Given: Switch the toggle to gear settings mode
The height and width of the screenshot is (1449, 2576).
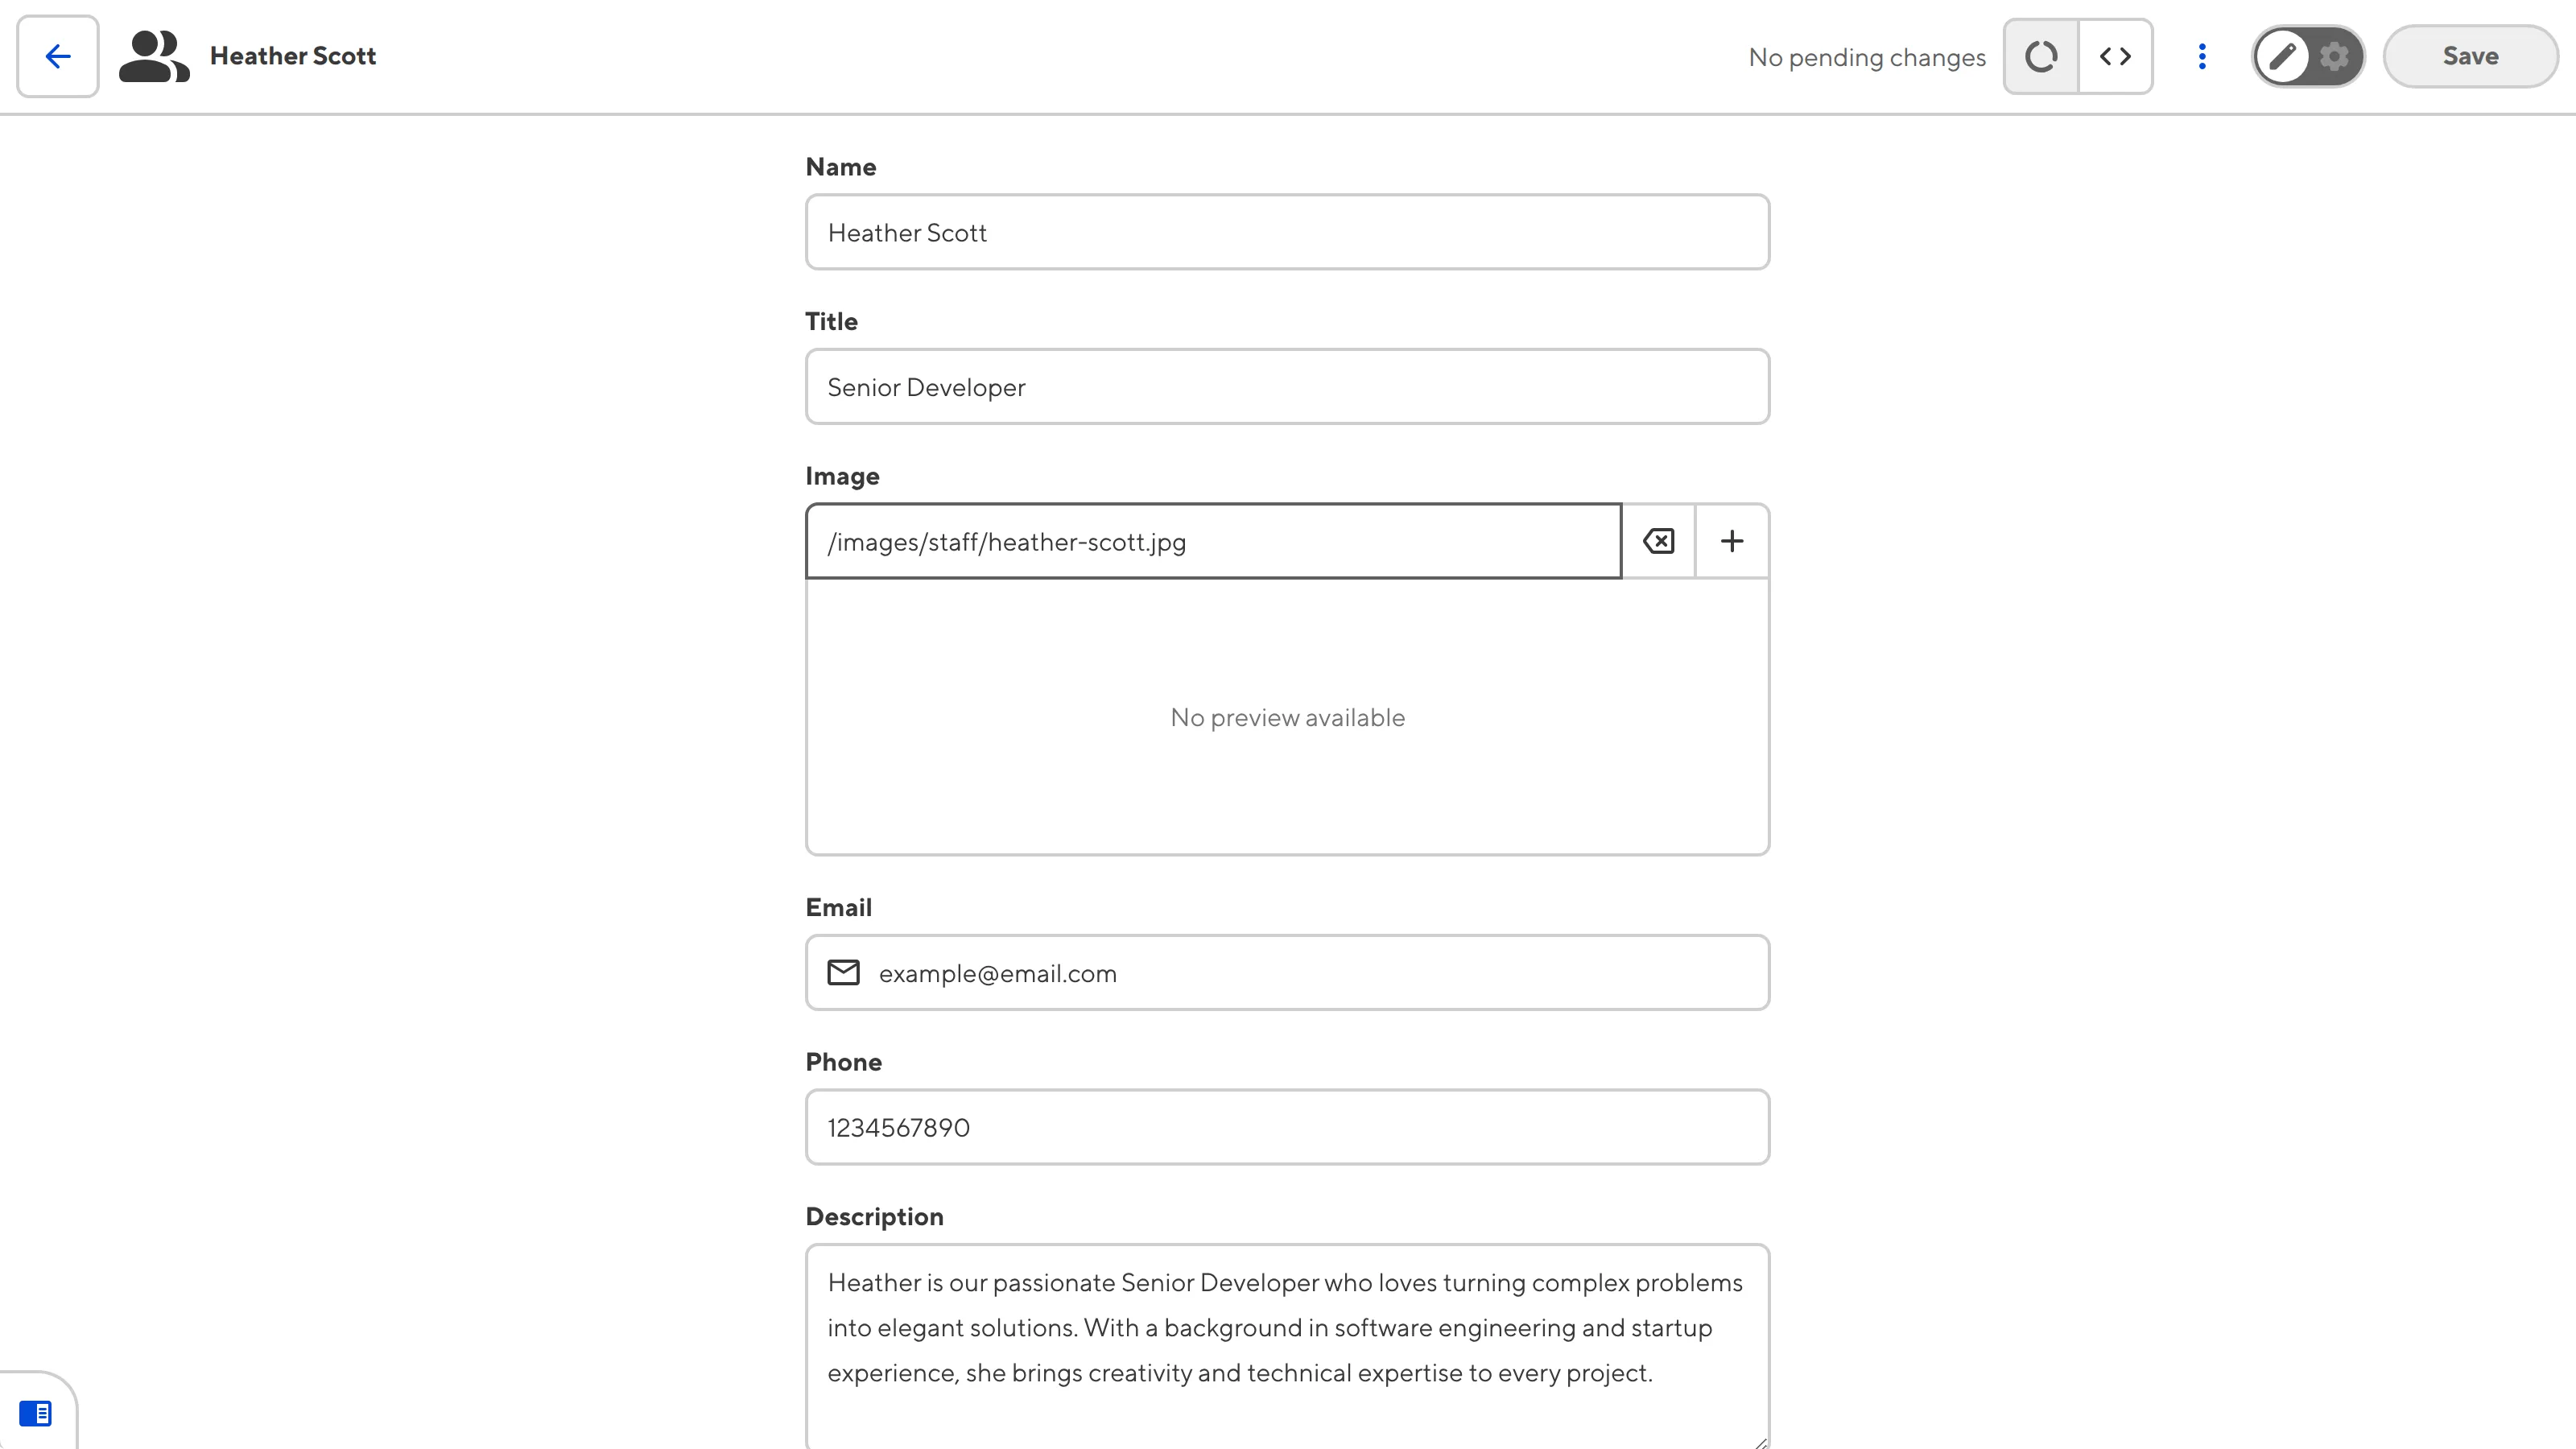Looking at the screenshot, I should (2334, 56).
